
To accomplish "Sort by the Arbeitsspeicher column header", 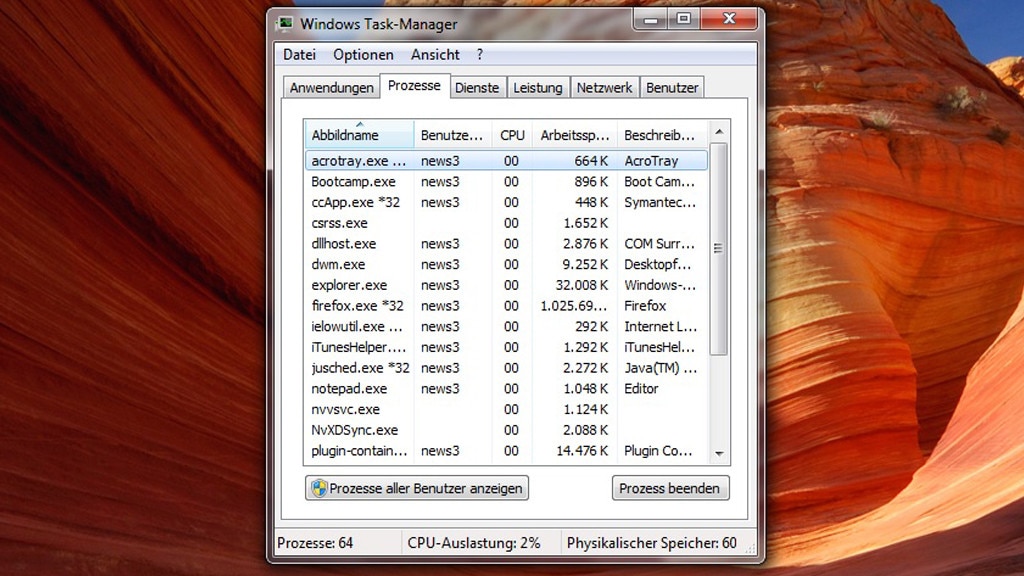I will click(x=574, y=134).
